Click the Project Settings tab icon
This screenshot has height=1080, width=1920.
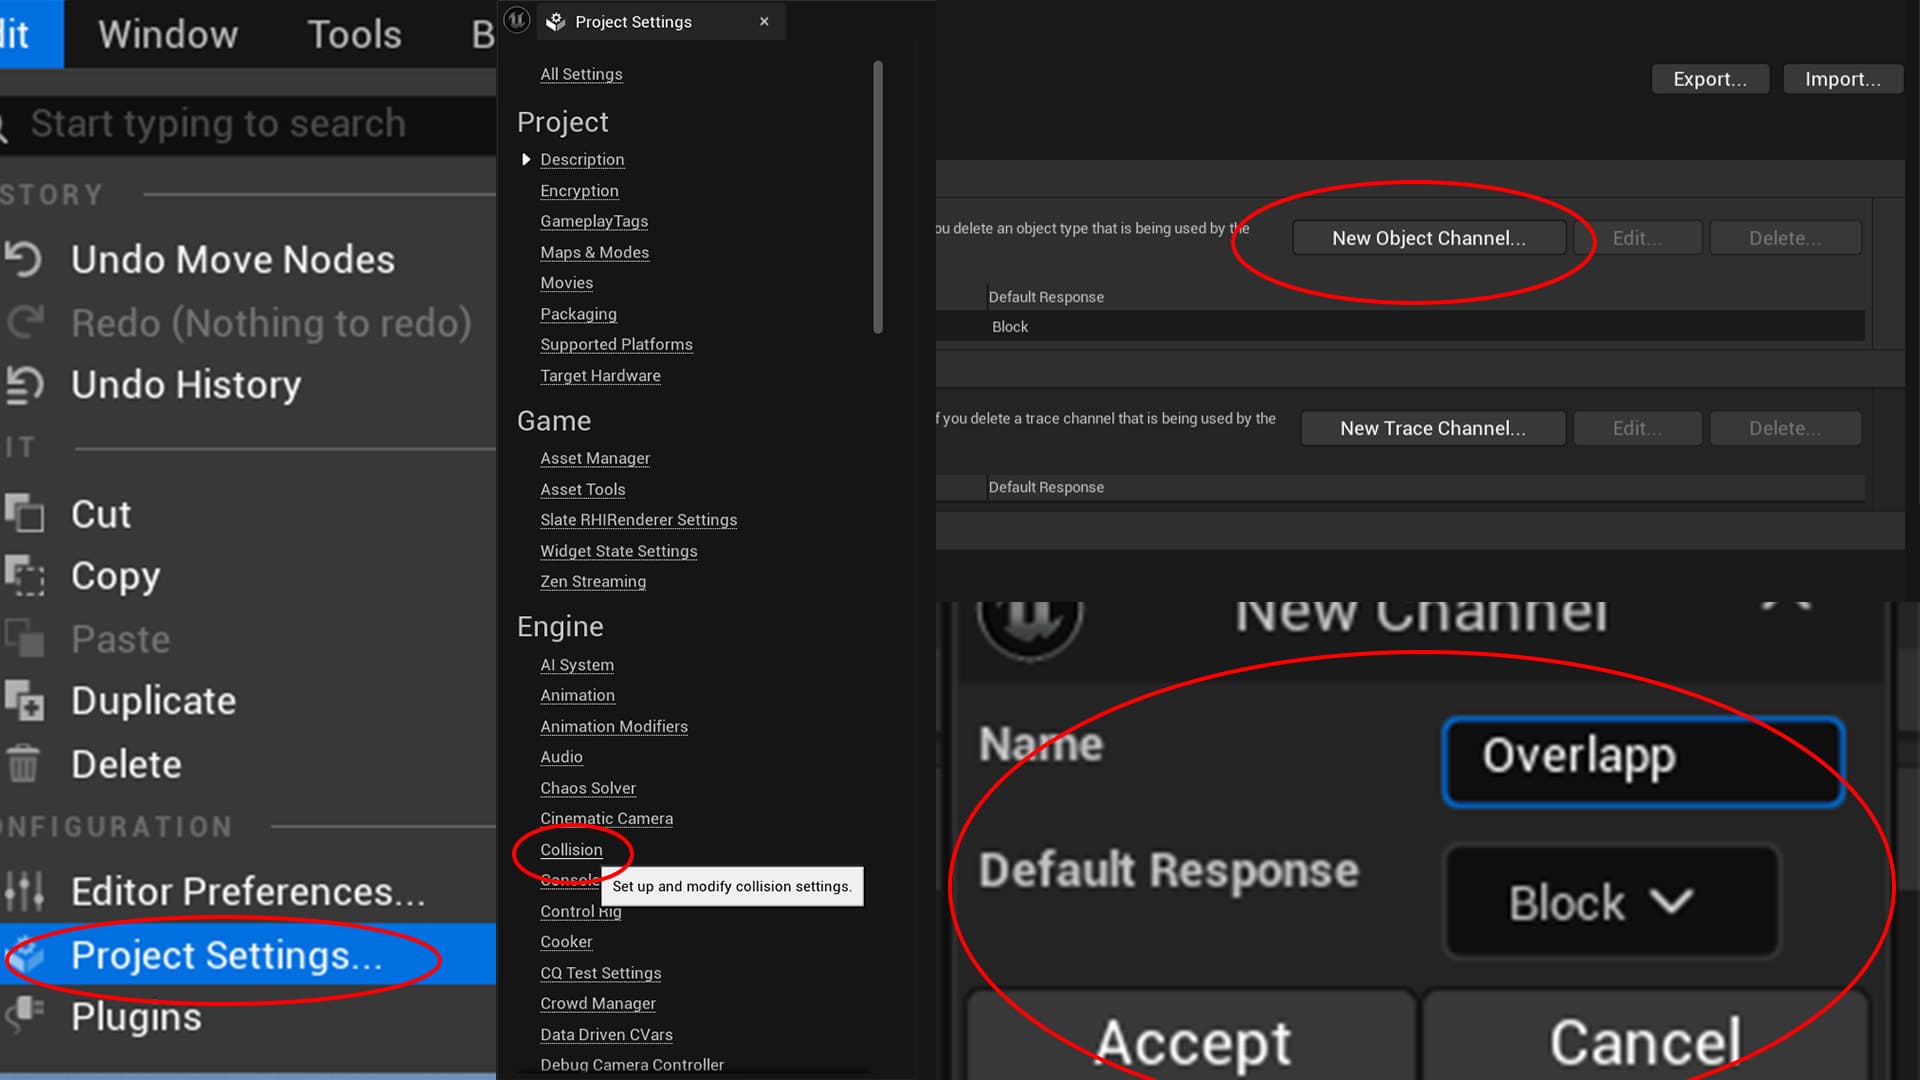(556, 21)
